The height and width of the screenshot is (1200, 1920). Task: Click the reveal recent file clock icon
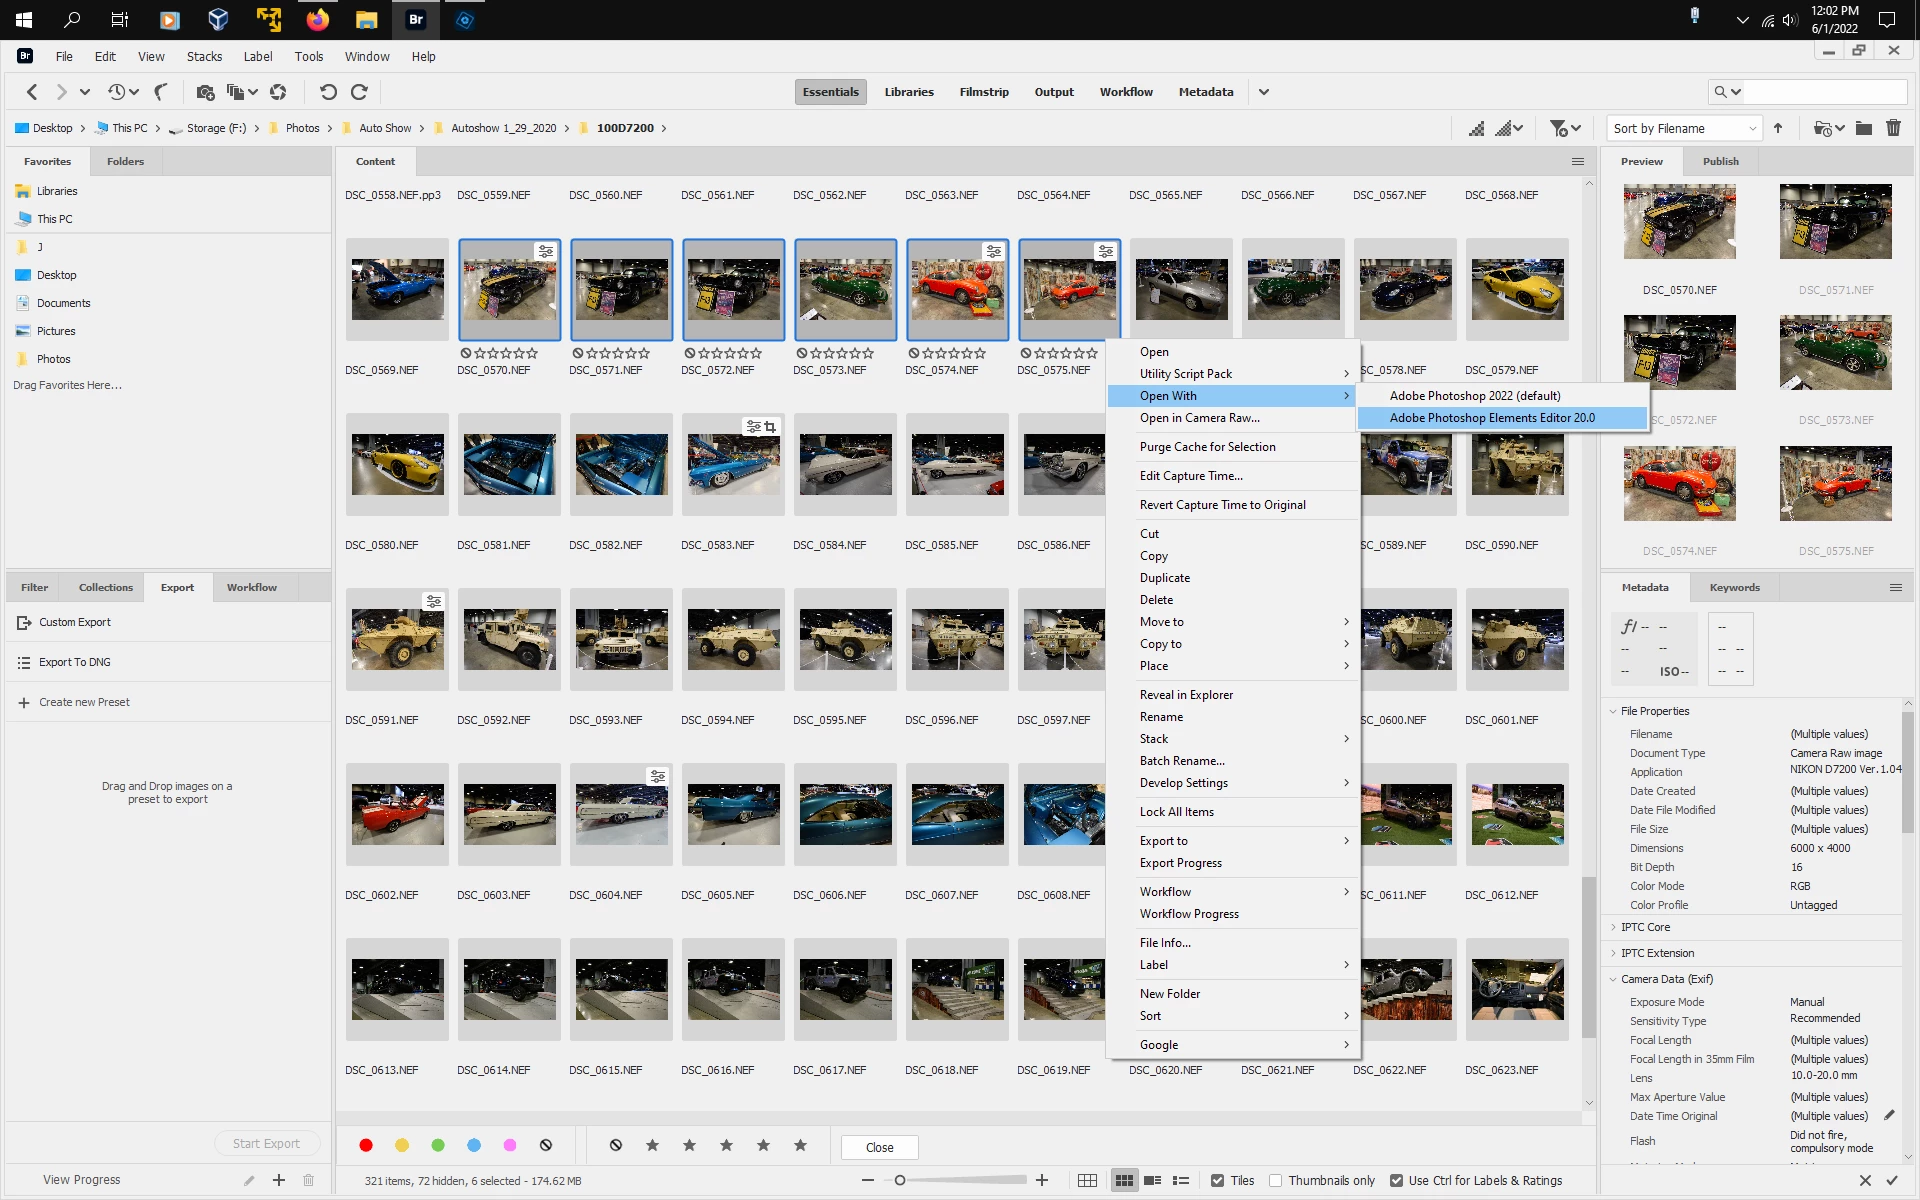pos(117,92)
